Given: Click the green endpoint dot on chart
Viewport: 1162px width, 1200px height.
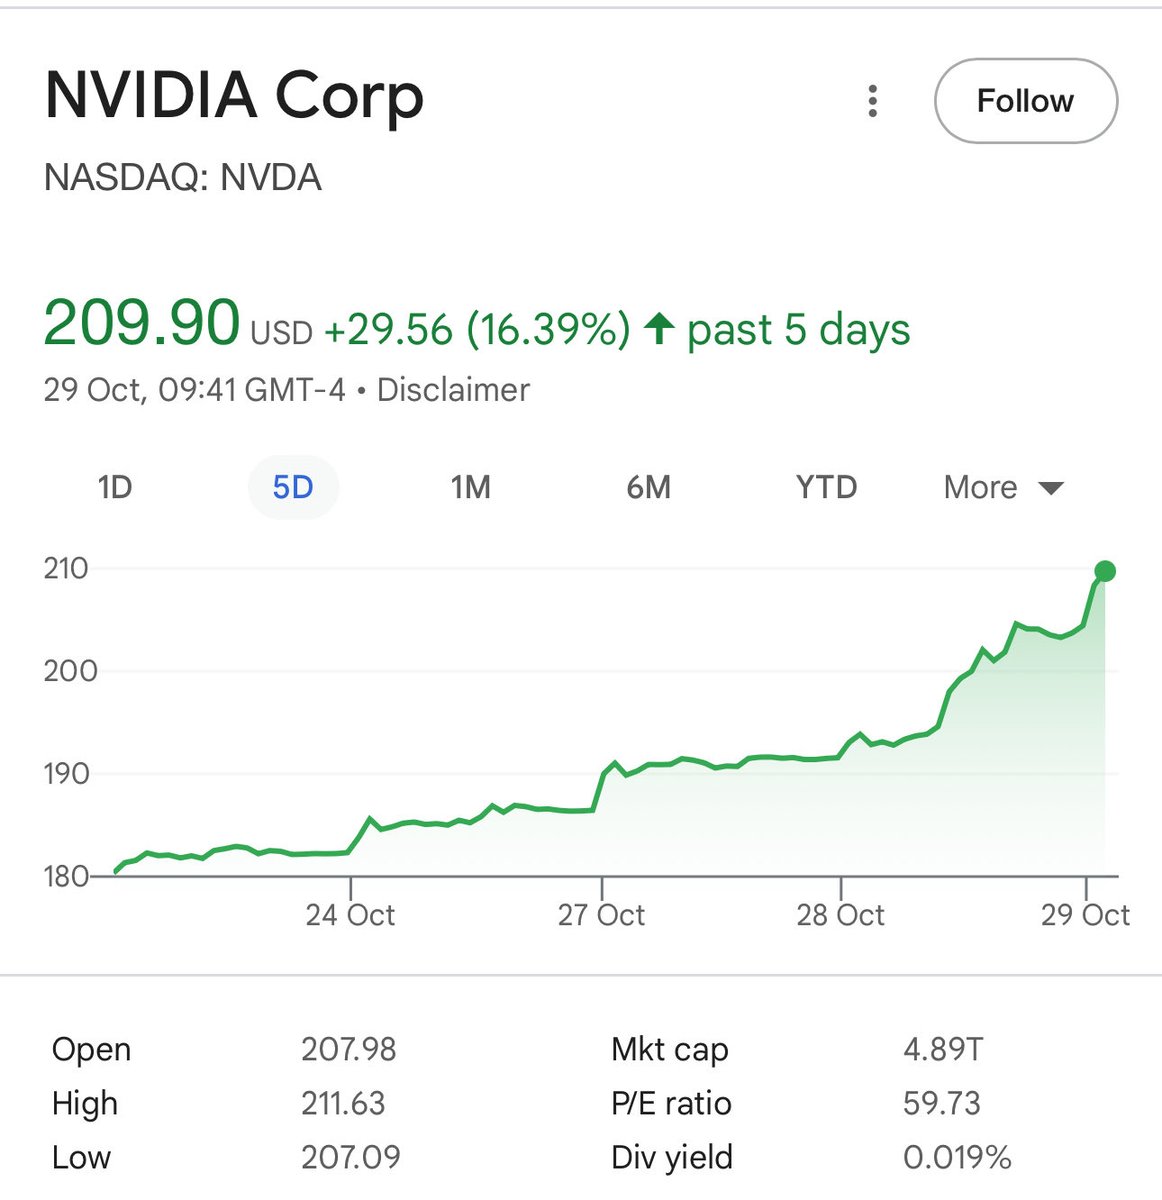Looking at the screenshot, I should coord(1105,571).
